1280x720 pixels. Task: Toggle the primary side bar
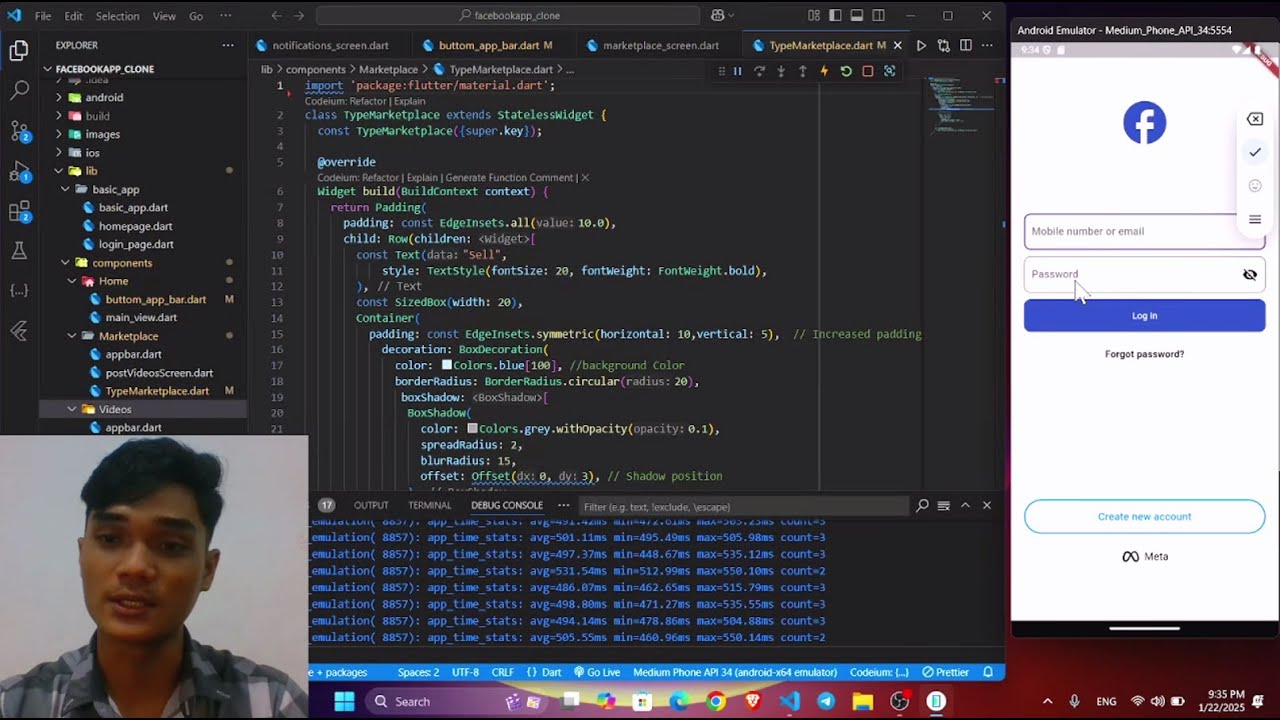835,16
